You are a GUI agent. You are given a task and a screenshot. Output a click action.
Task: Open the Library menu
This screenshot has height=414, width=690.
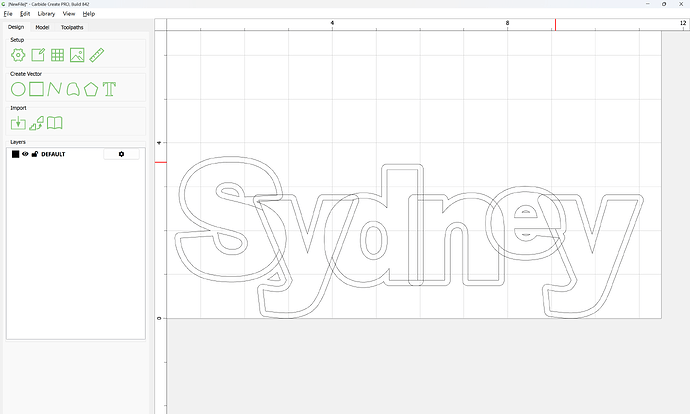(46, 14)
